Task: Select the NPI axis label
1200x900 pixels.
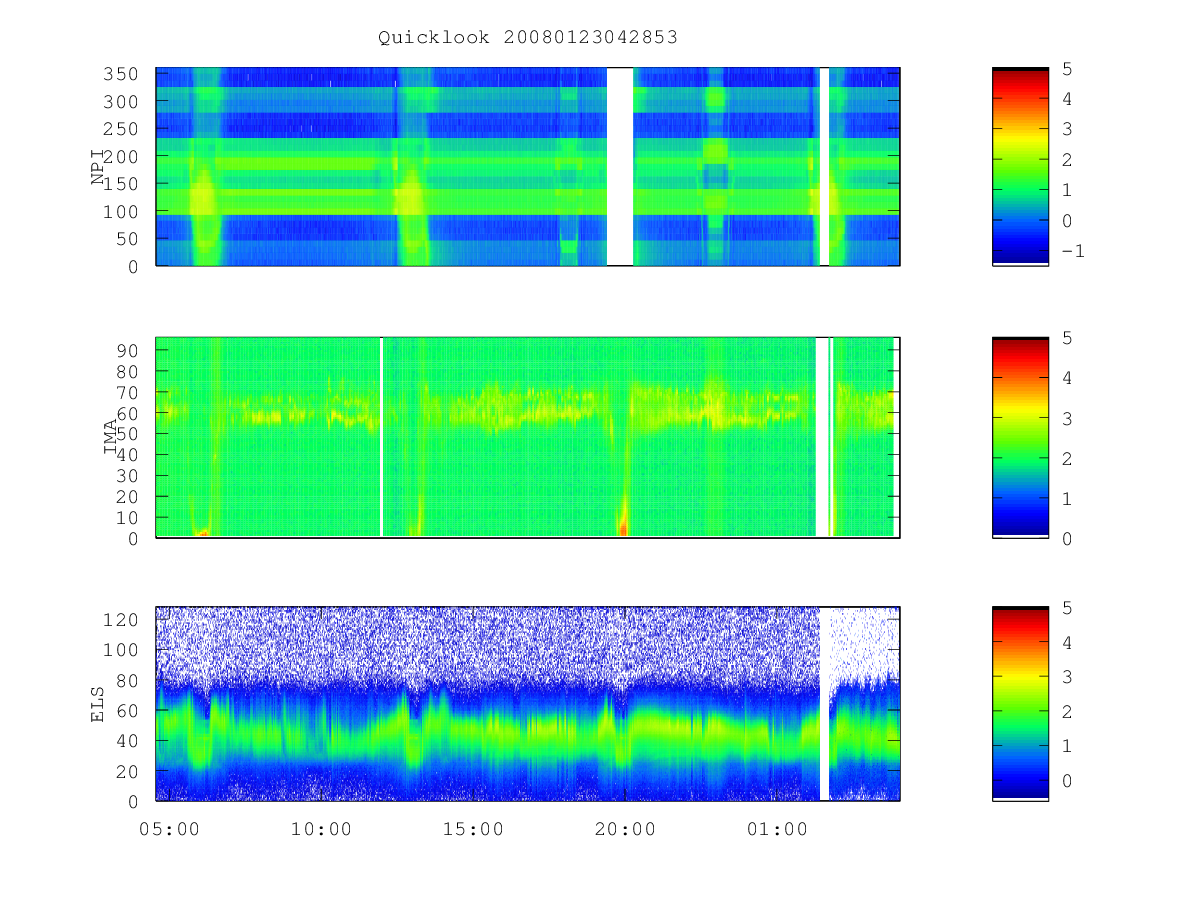Action: (x=98, y=167)
